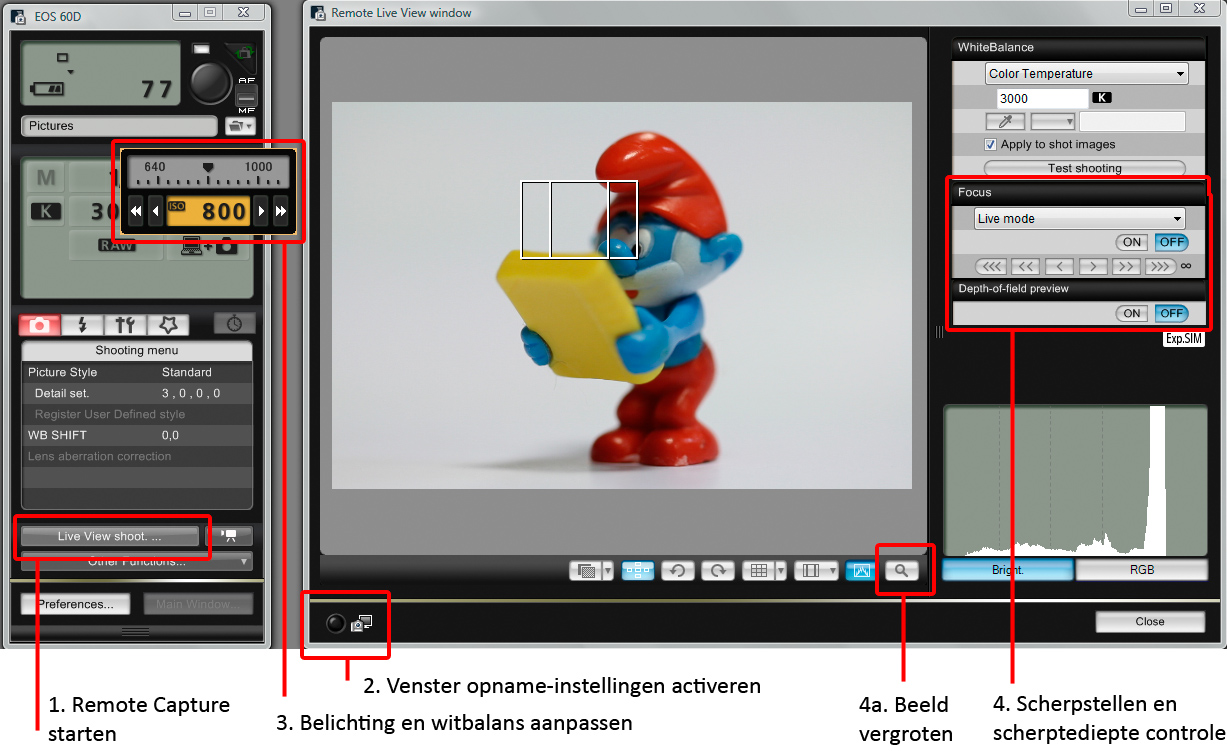Click the < fine focus-near button
1227x751 pixels.
(1059, 266)
